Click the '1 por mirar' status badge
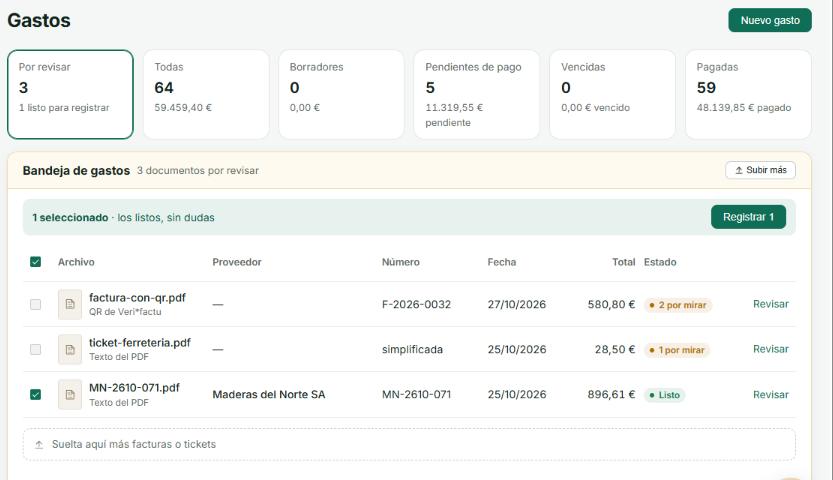This screenshot has height=480, width=833. (x=677, y=350)
